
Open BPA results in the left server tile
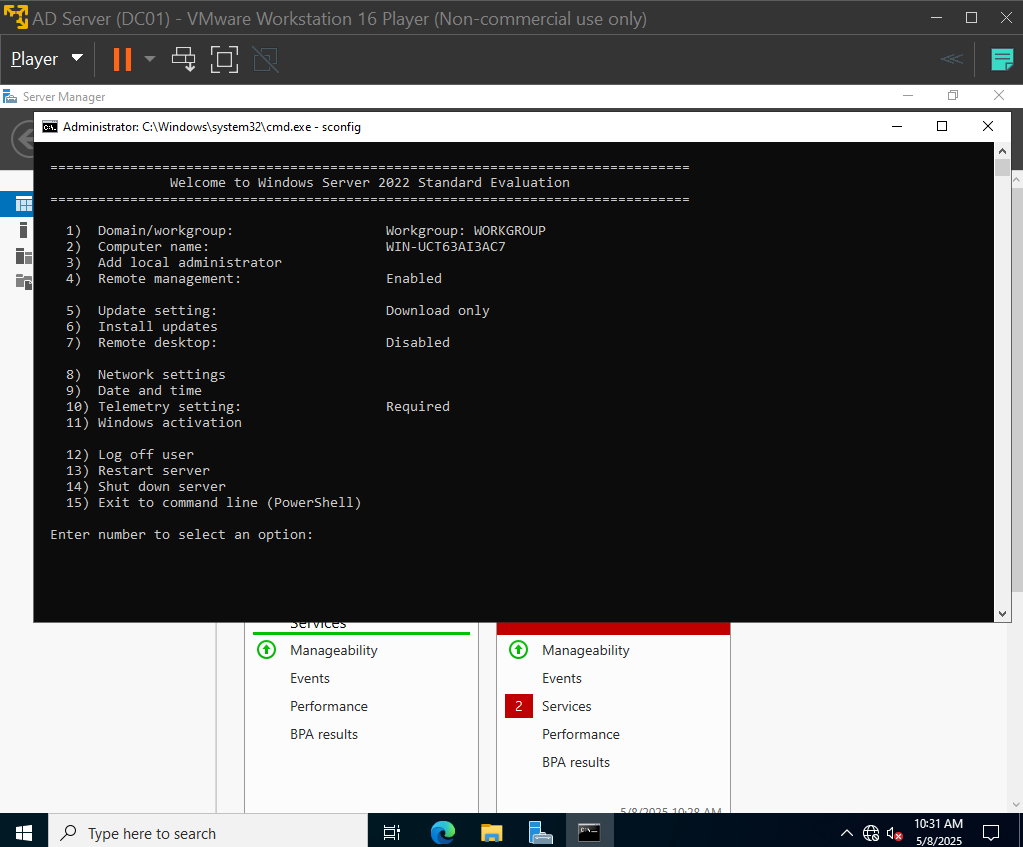click(324, 735)
